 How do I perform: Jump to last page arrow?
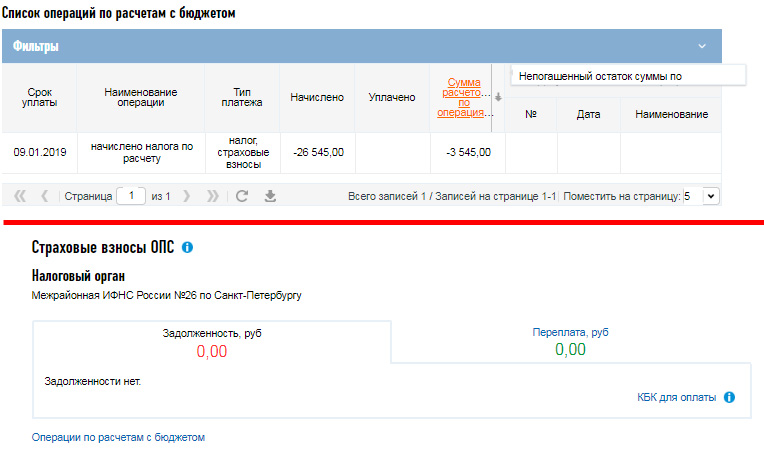point(212,196)
